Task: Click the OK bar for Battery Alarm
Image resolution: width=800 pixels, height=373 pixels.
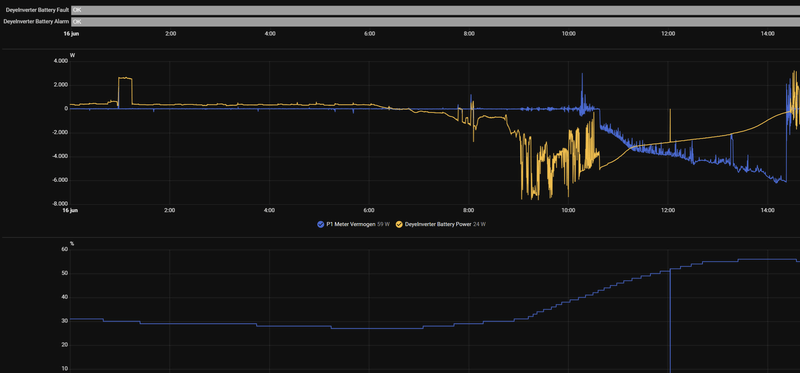Action: pos(436,22)
